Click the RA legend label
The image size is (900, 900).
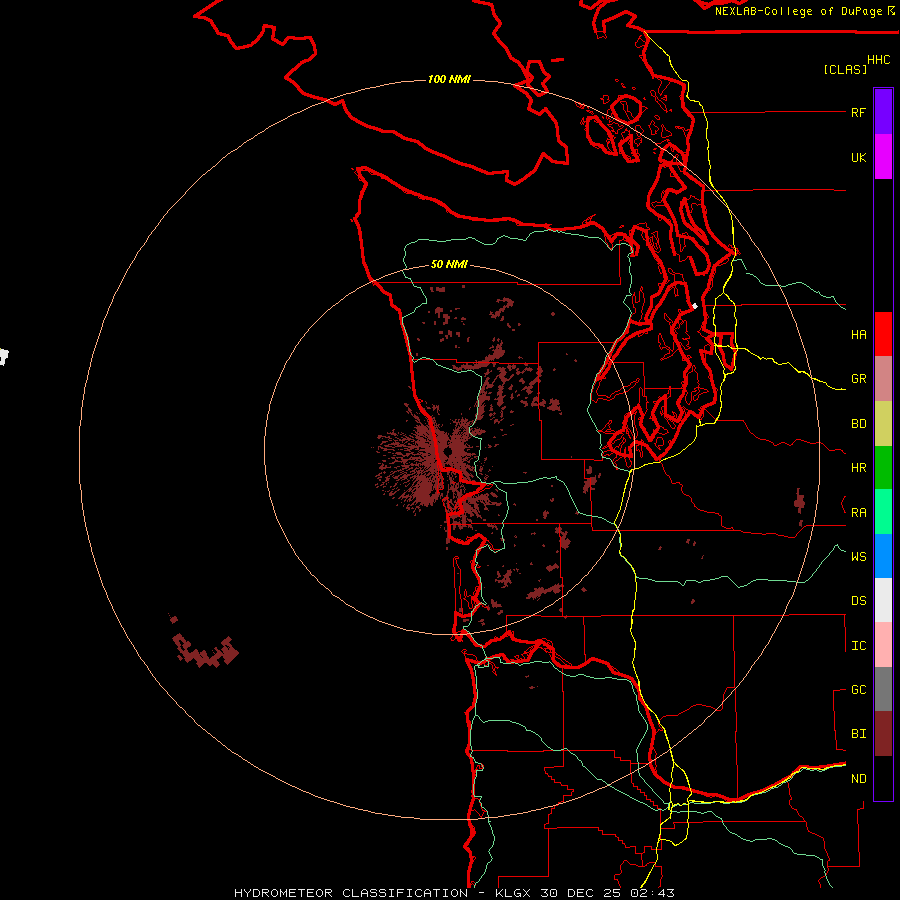(858, 513)
